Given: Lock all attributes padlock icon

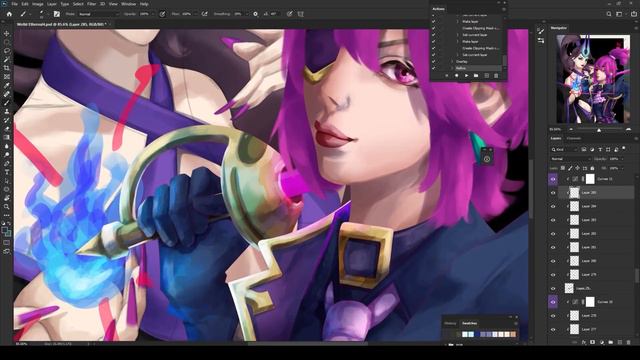Looking at the screenshot, I should click(592, 168).
